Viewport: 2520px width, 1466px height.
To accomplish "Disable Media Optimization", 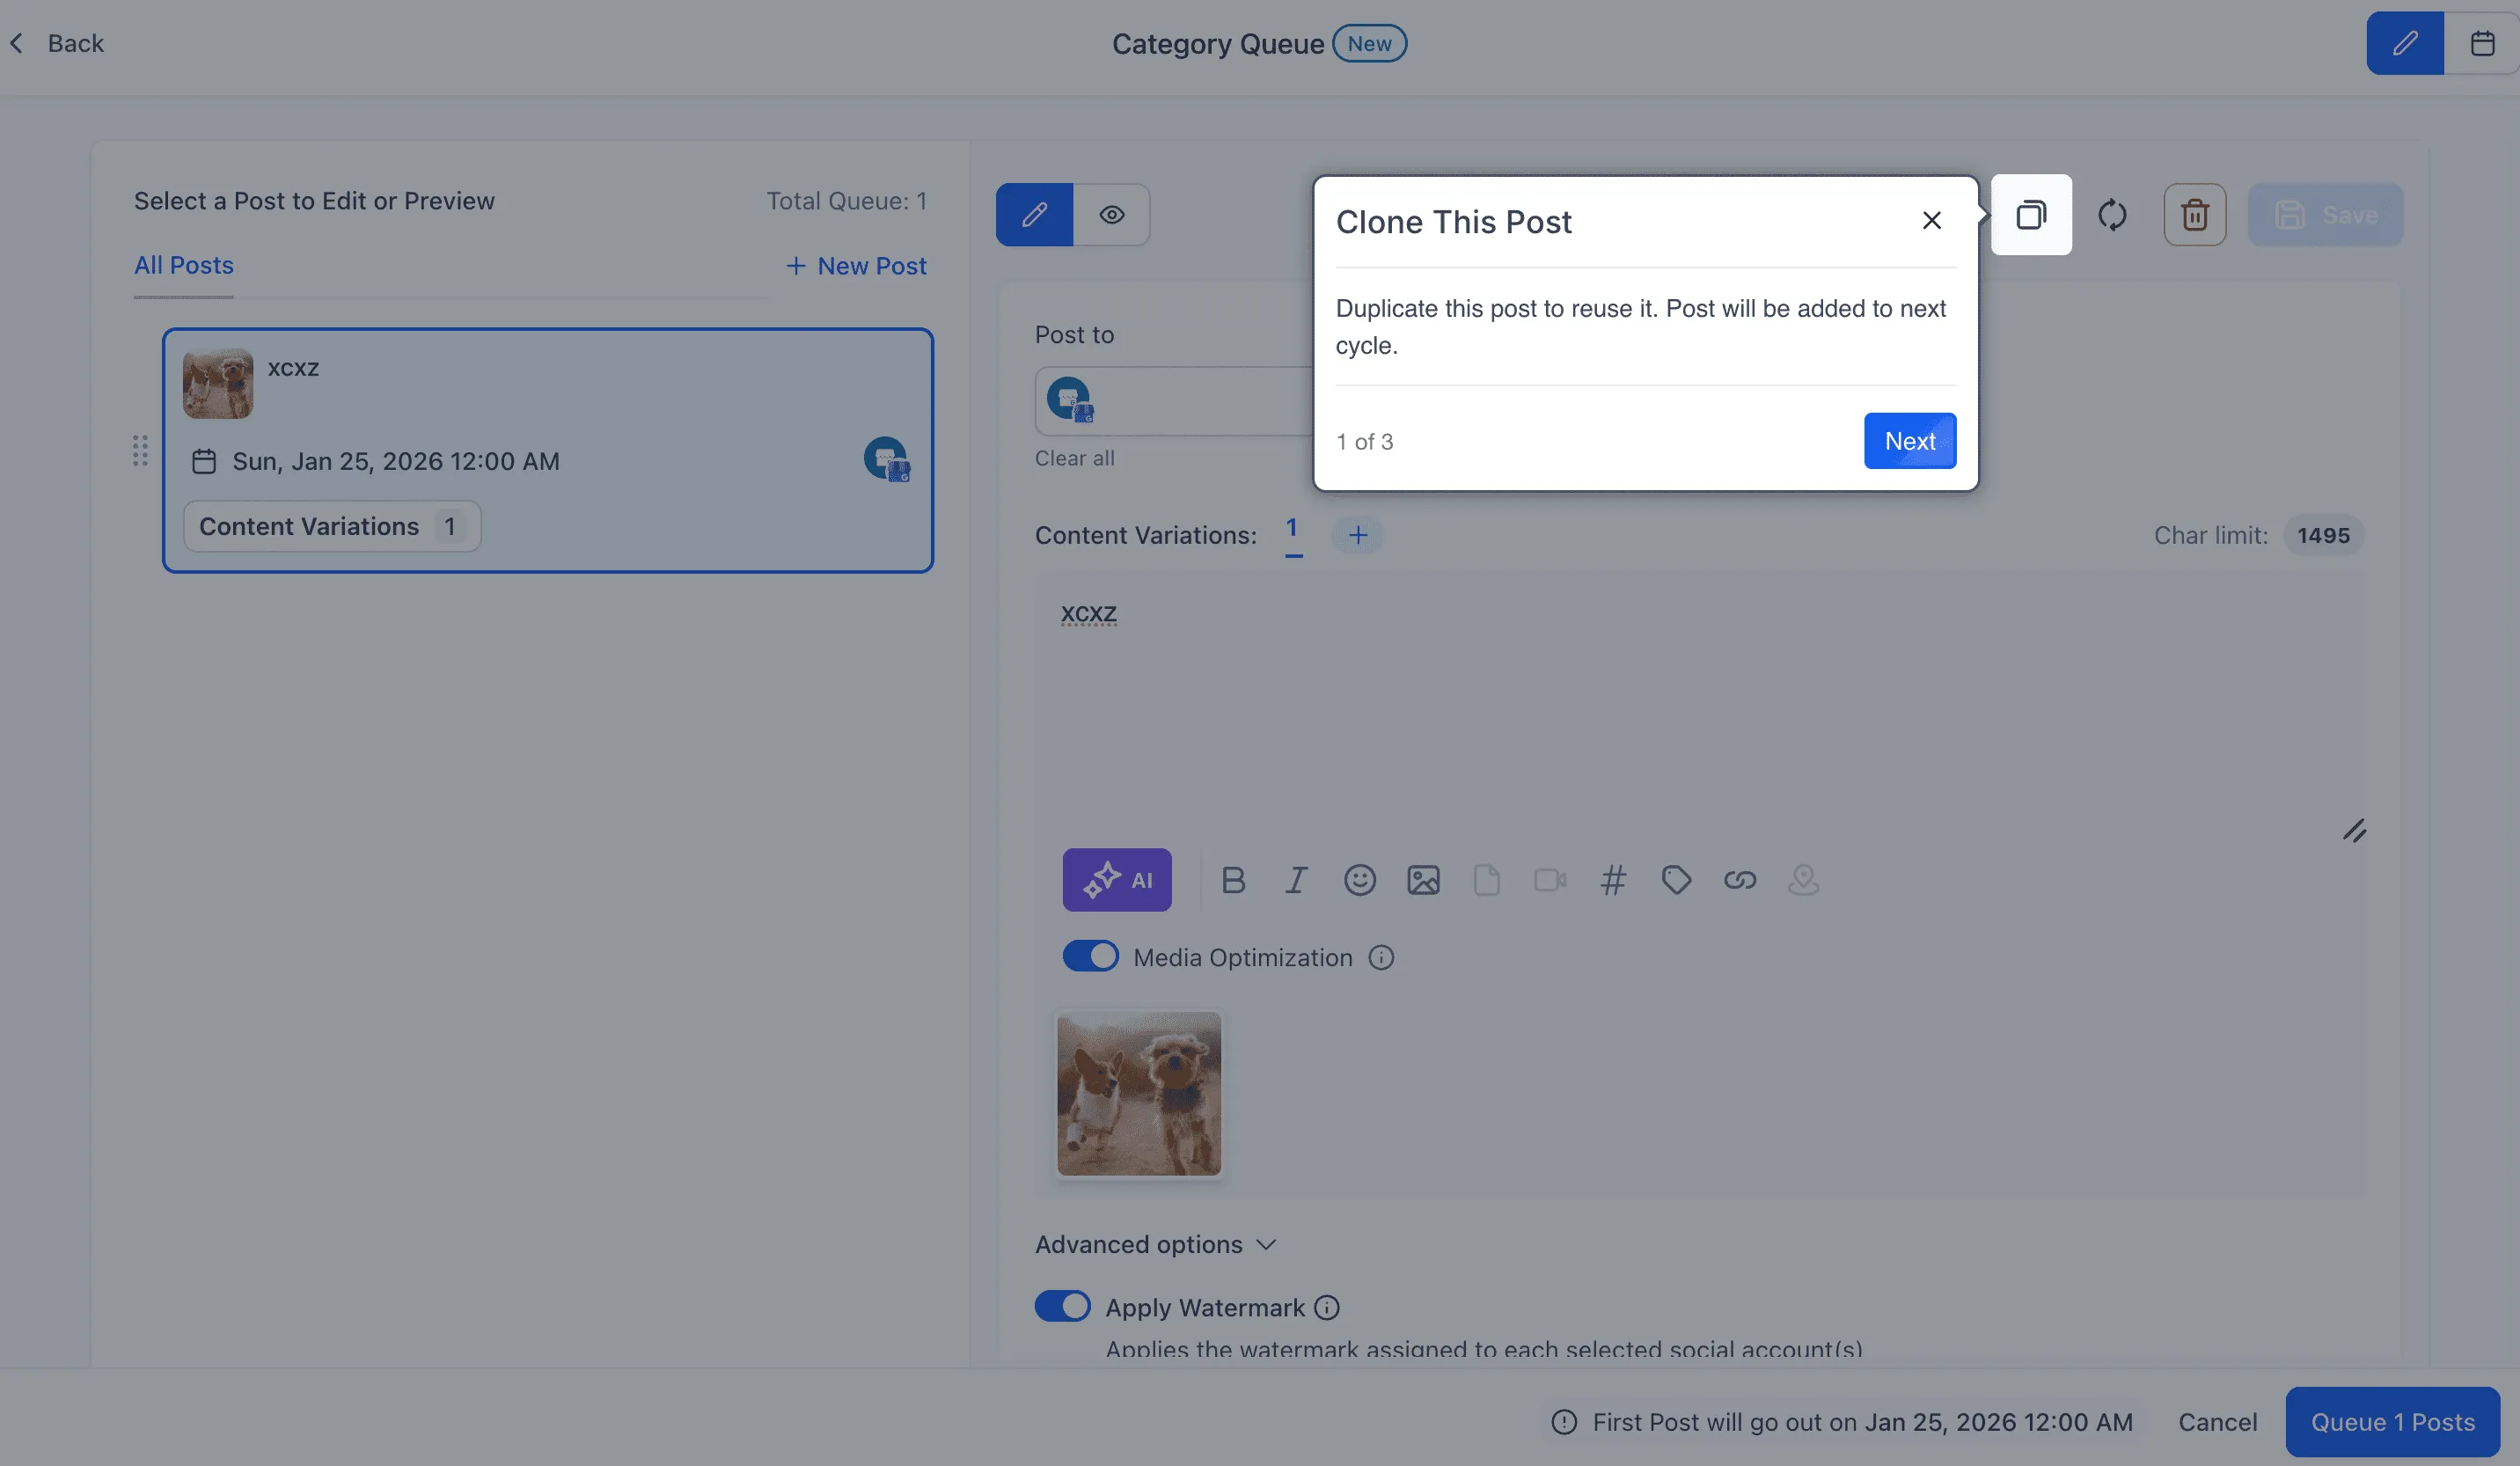I will pos(1090,956).
